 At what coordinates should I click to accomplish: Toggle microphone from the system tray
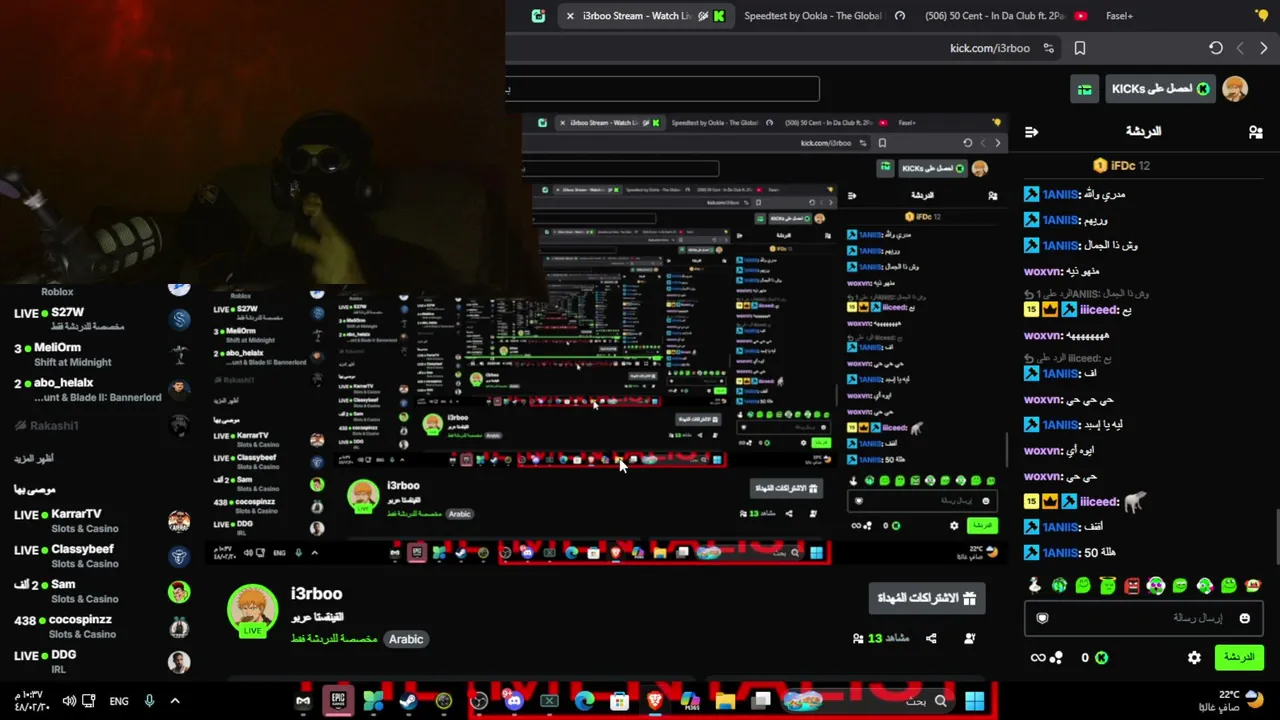tap(149, 701)
